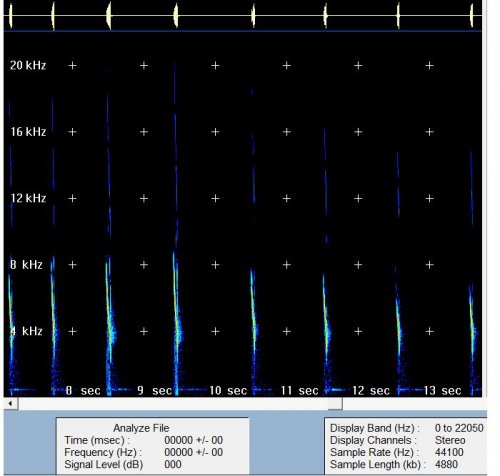
Task: Select the 8 sec time marker
Action: tap(83, 390)
